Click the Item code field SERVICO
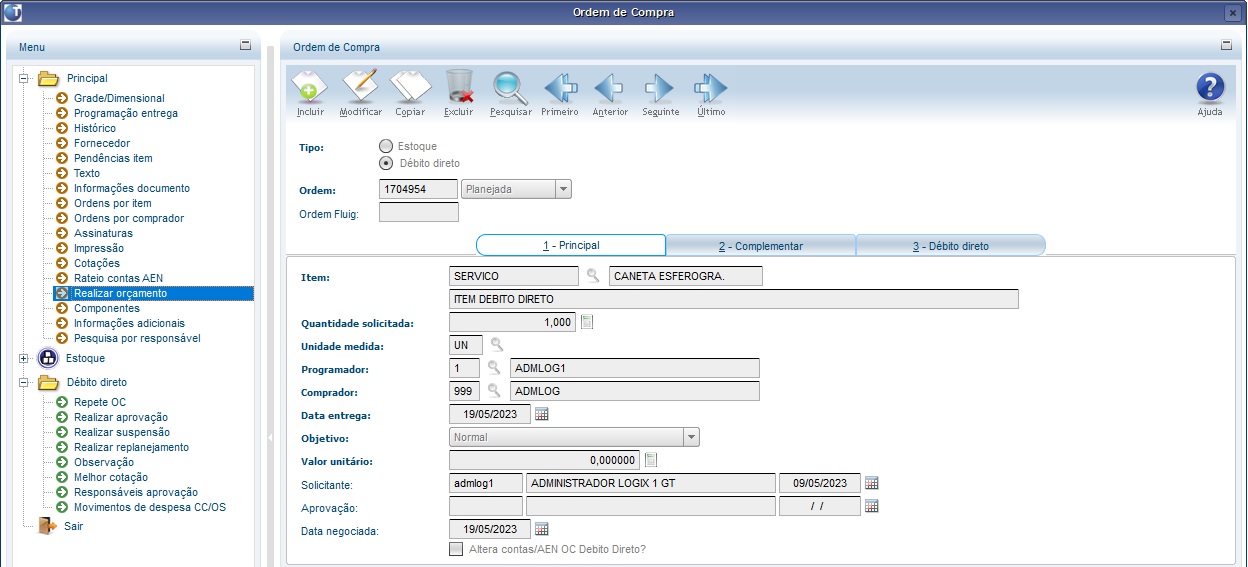 [514, 276]
